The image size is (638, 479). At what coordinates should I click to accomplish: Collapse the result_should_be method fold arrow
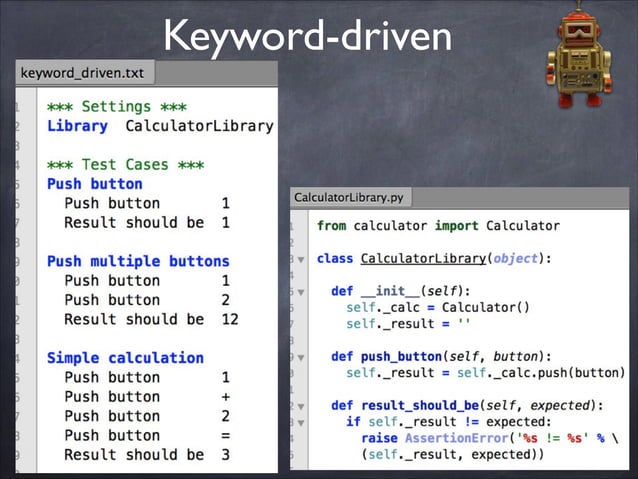pos(301,406)
